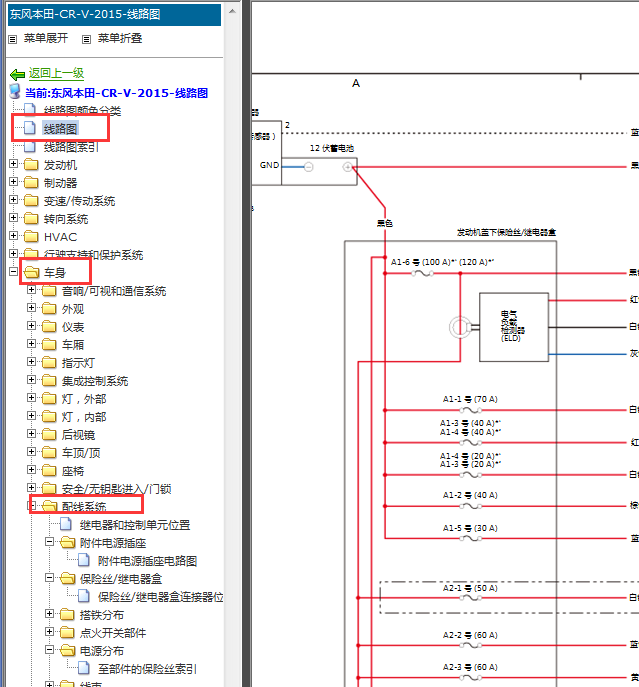Click 附件电源插座电路图 page icon
The height and width of the screenshot is (687, 639).
tap(84, 560)
